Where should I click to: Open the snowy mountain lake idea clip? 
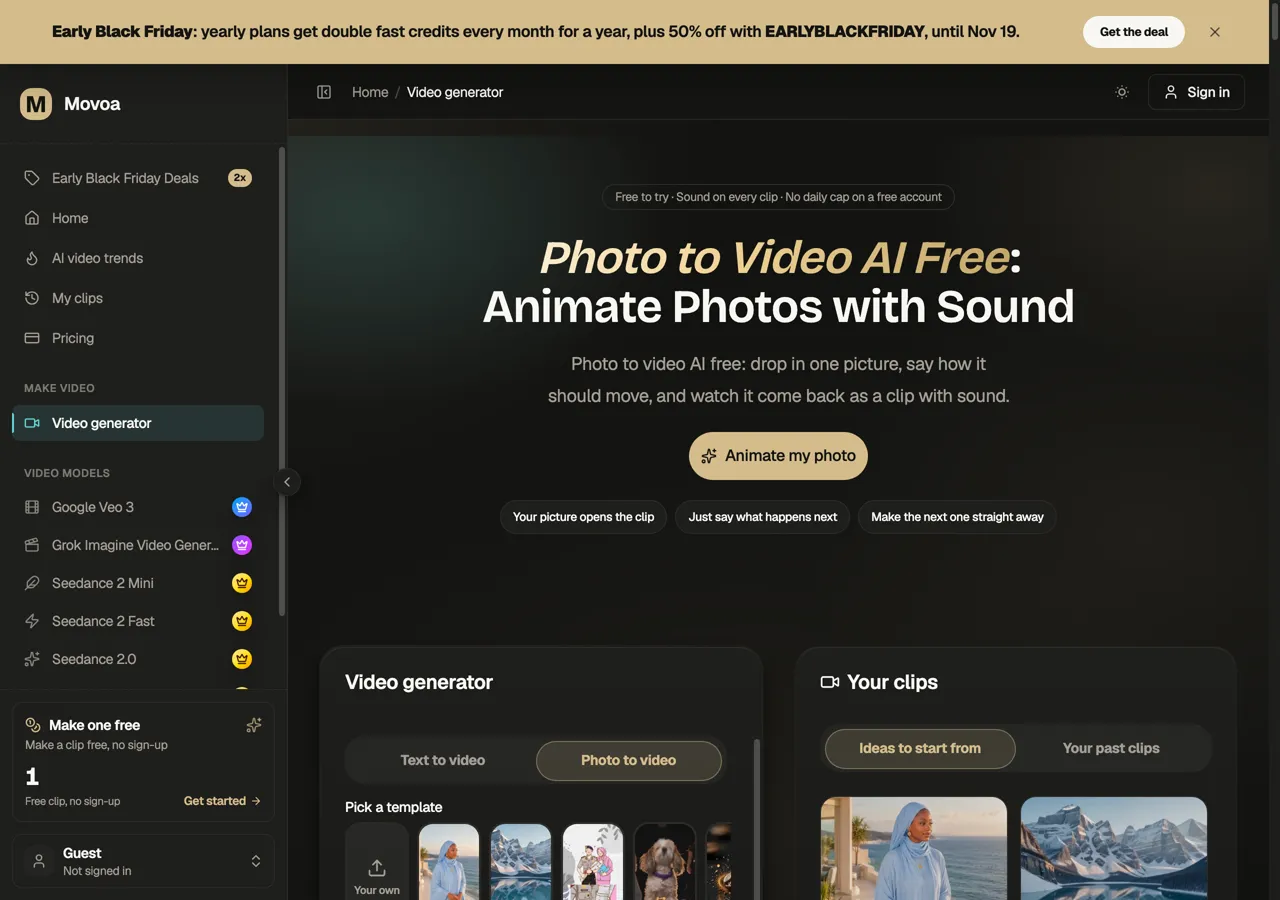1114,848
